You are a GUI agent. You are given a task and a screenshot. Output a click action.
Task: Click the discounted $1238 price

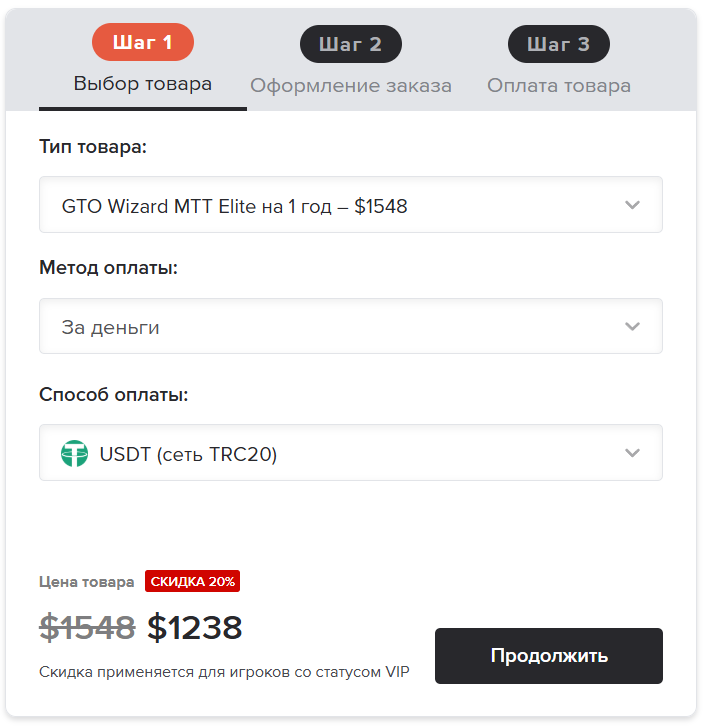(195, 627)
